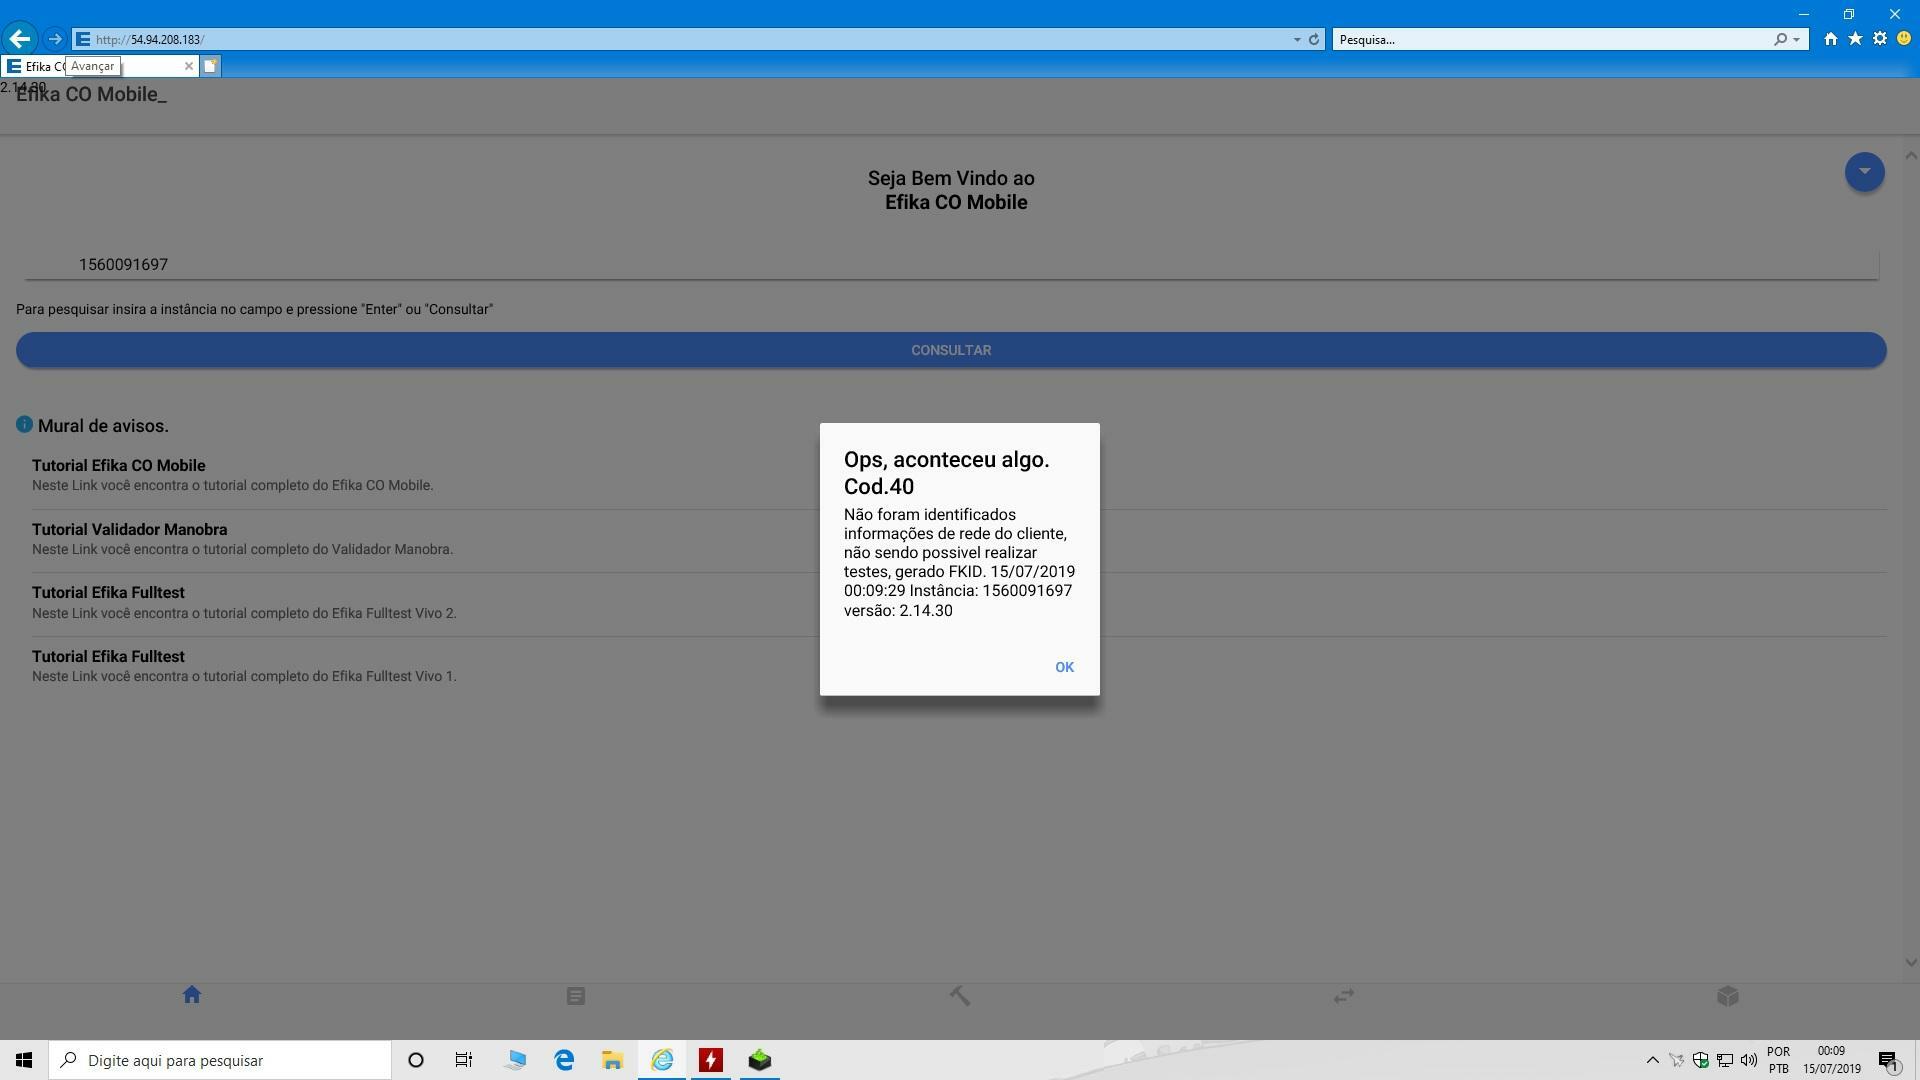Click the CONSULTAR button
The width and height of the screenshot is (1920, 1080).
(951, 350)
